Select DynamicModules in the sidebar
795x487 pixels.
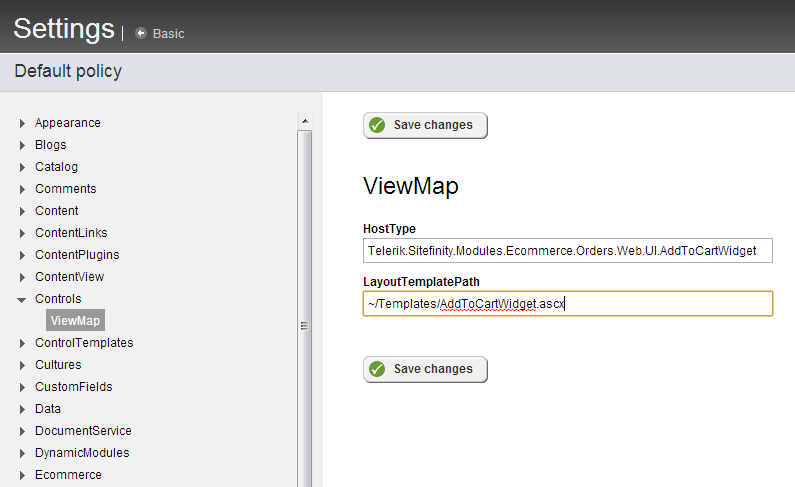[82, 453]
